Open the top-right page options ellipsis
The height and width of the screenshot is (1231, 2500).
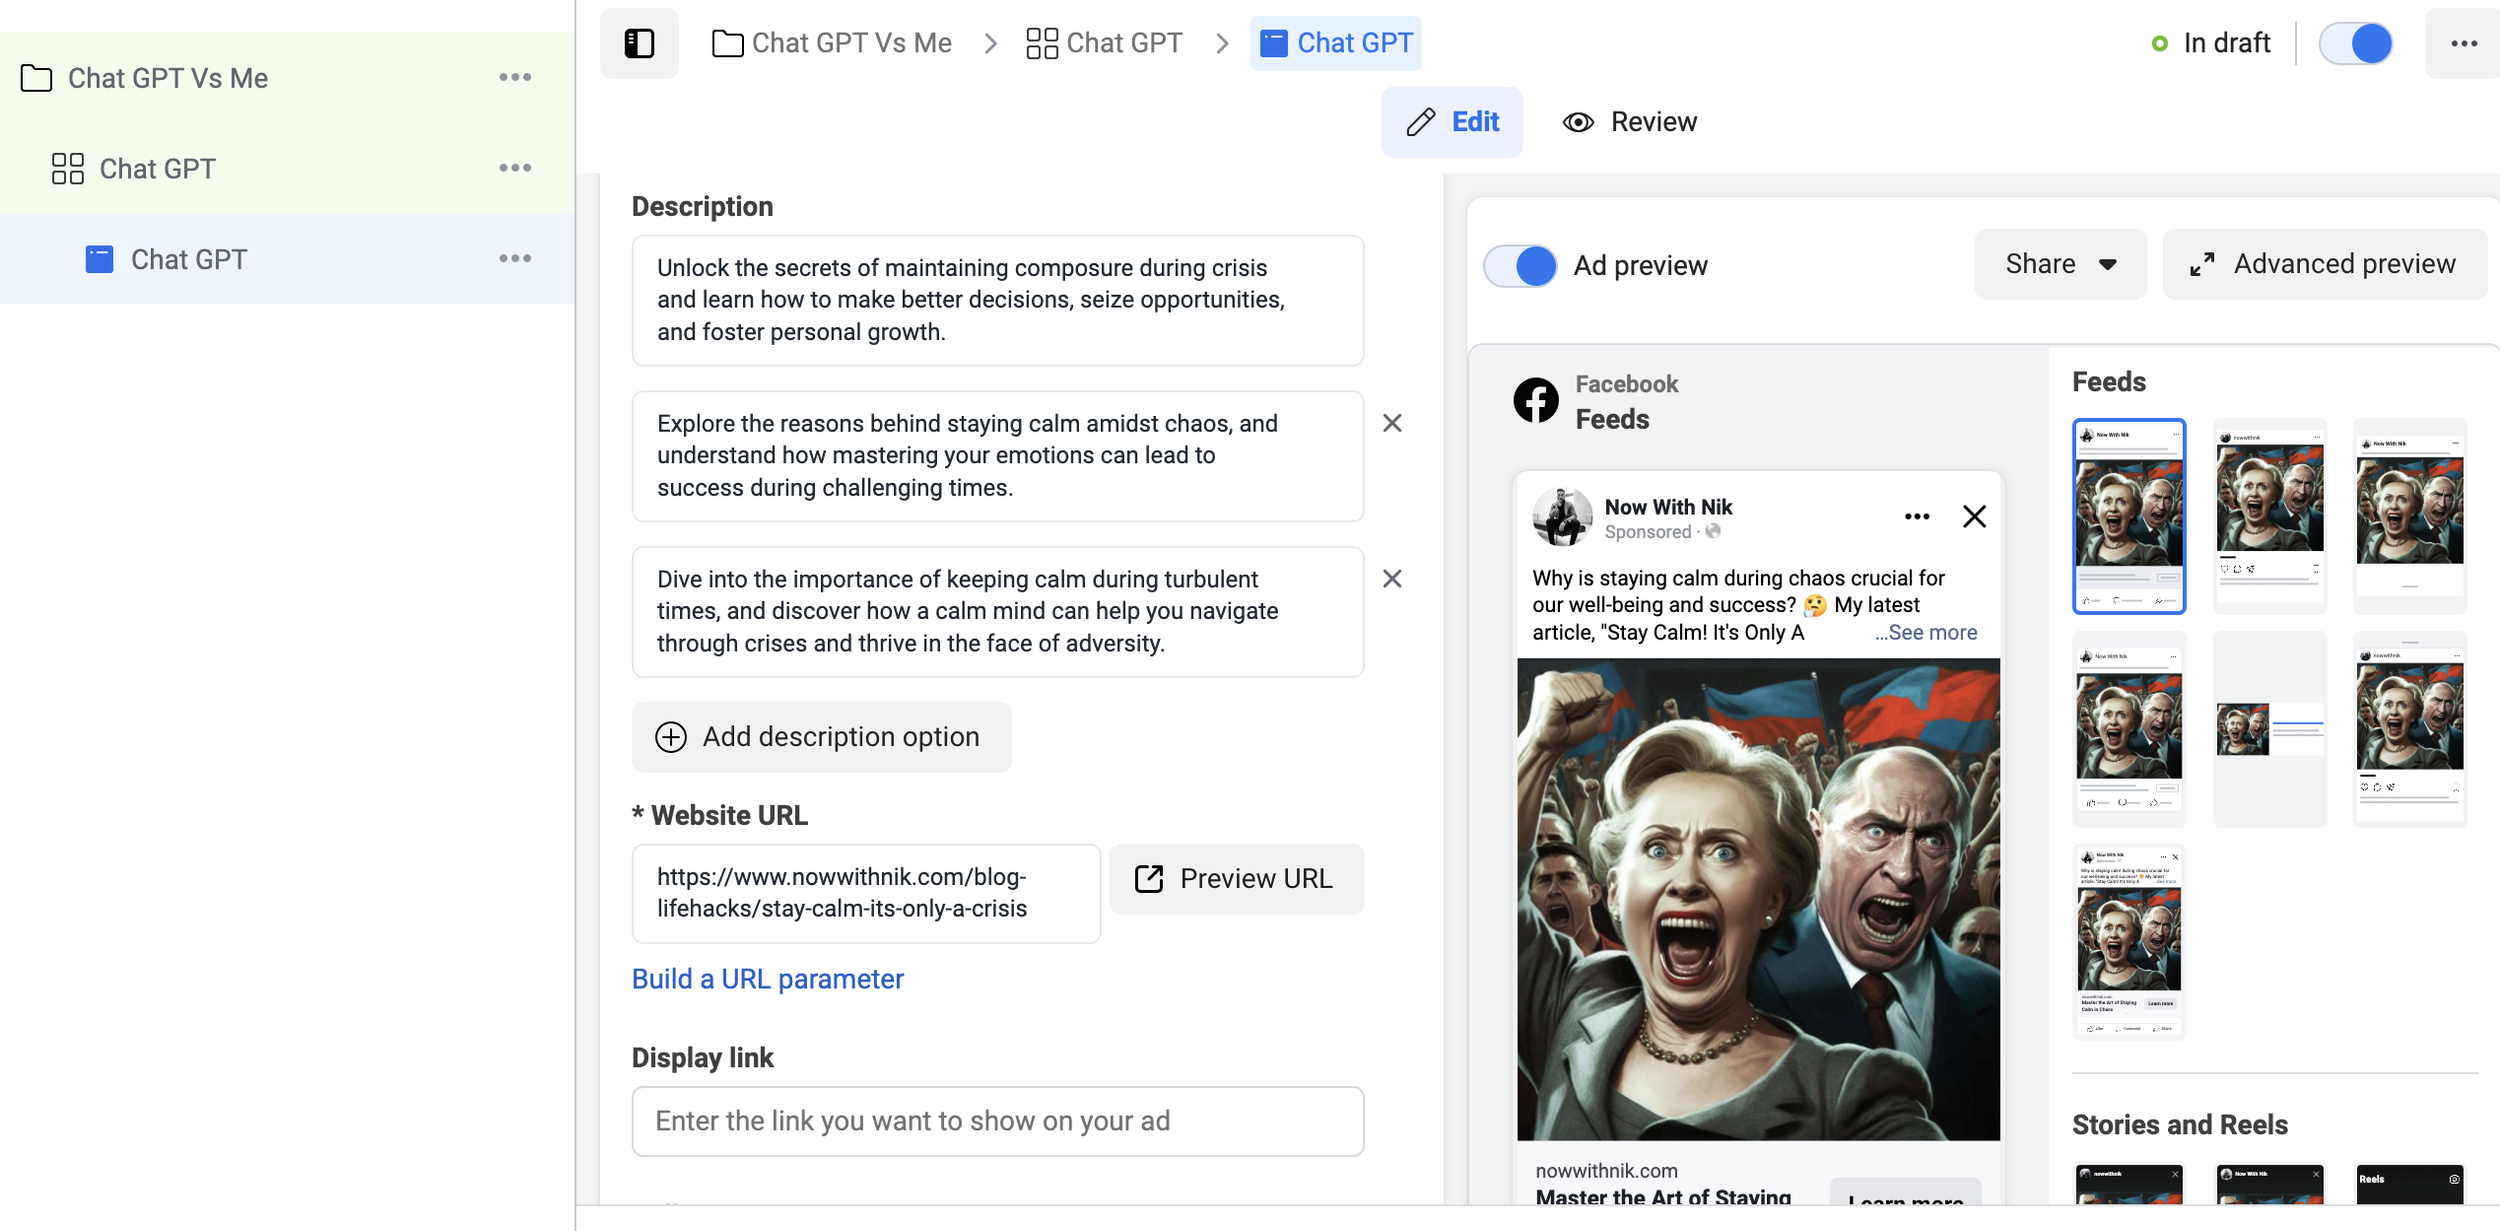(2463, 43)
